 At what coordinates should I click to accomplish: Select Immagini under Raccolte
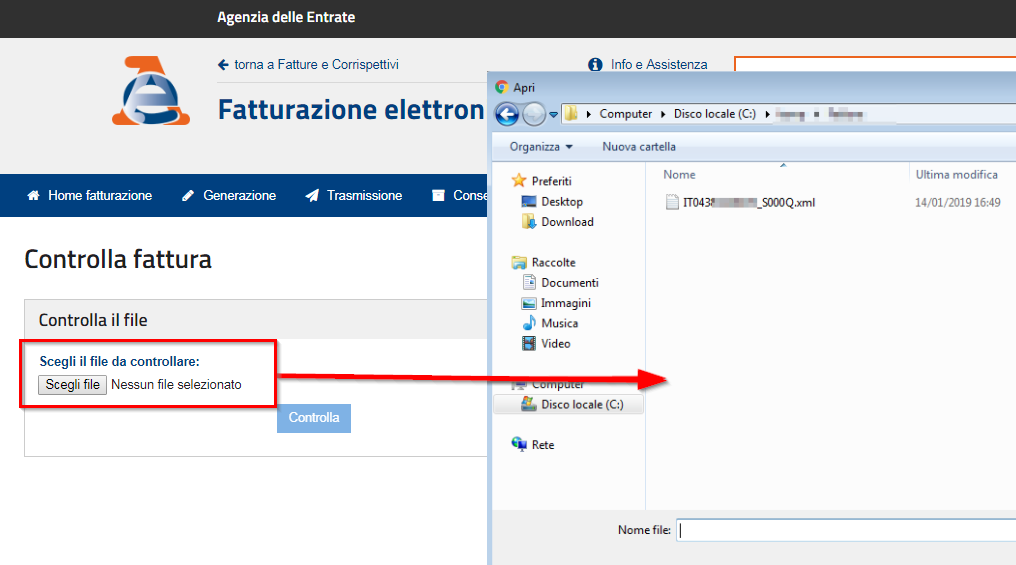tap(566, 303)
